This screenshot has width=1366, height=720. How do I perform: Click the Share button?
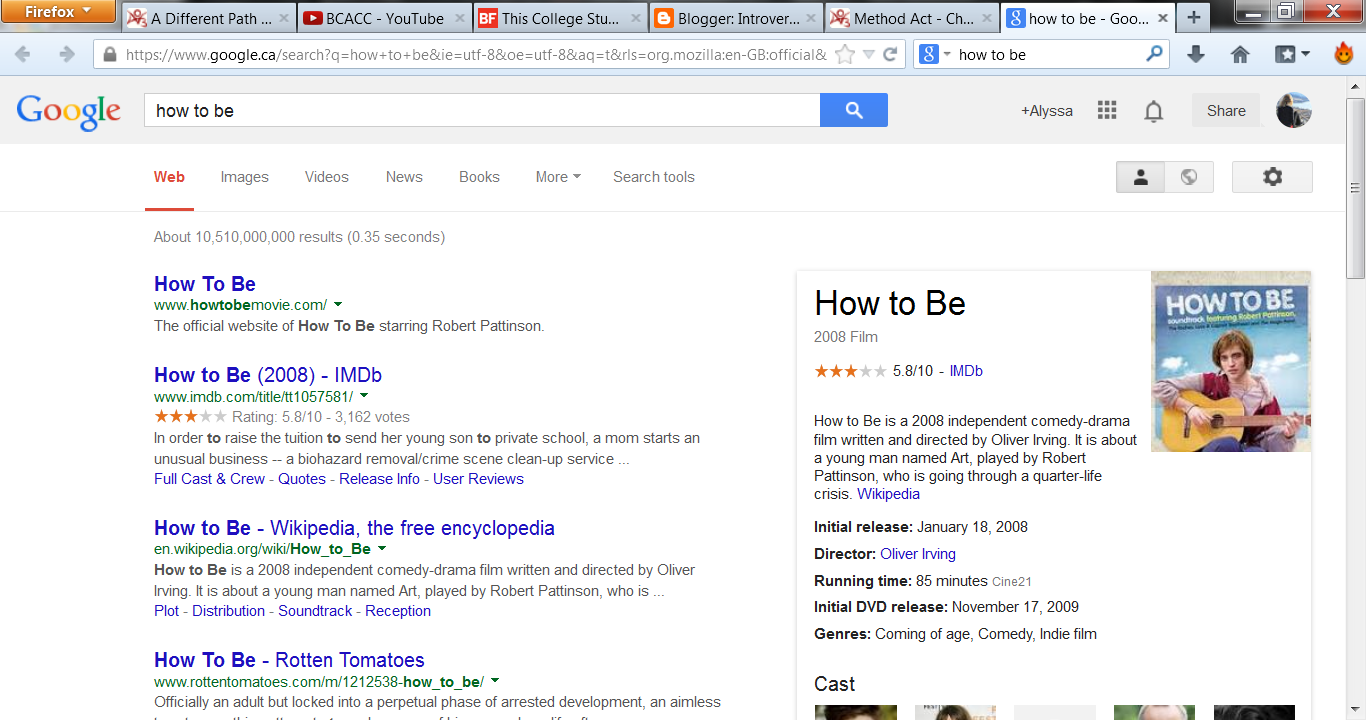click(x=1226, y=111)
